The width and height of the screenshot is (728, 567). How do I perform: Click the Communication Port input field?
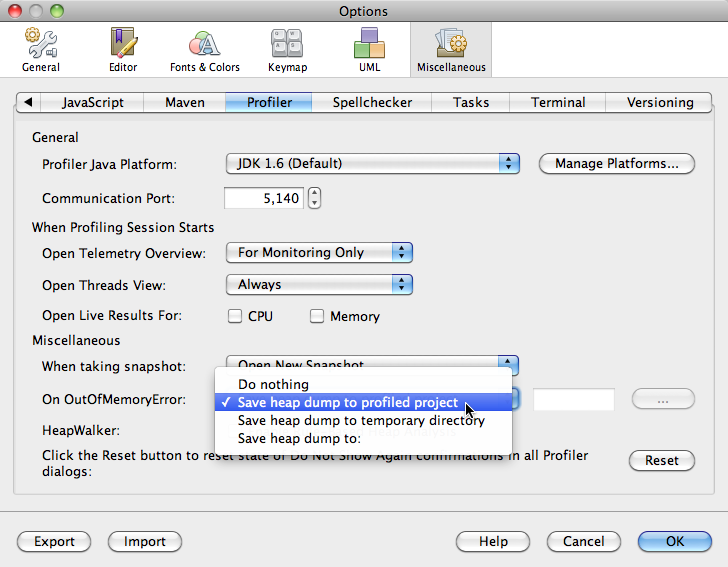(x=264, y=199)
